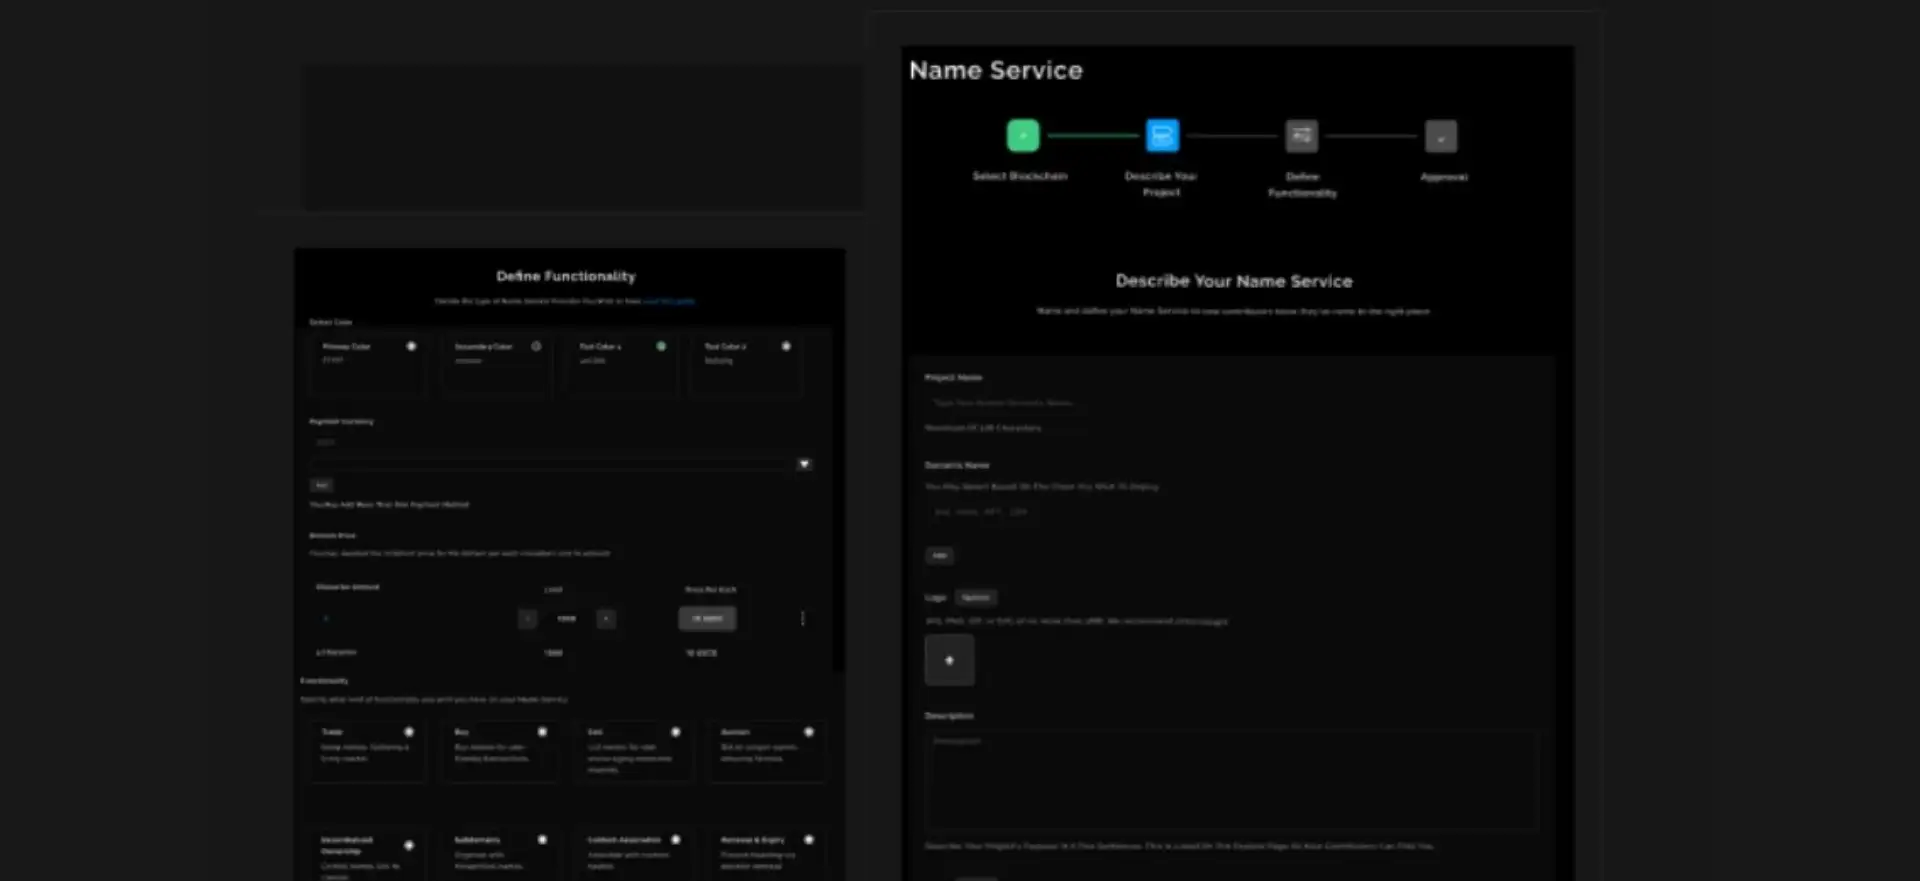Click the minus button beside limit value
Screen dimensions: 1920x881
point(528,619)
